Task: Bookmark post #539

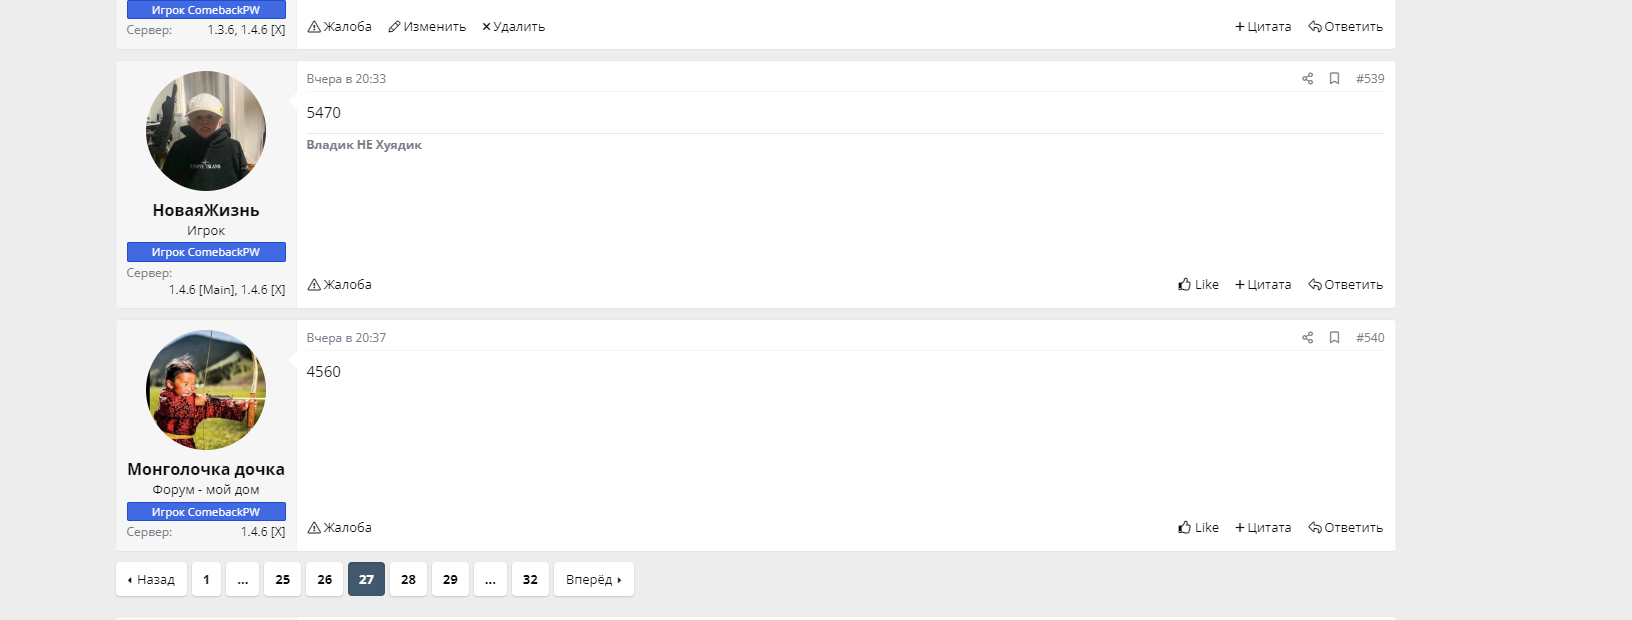Action: point(1334,79)
